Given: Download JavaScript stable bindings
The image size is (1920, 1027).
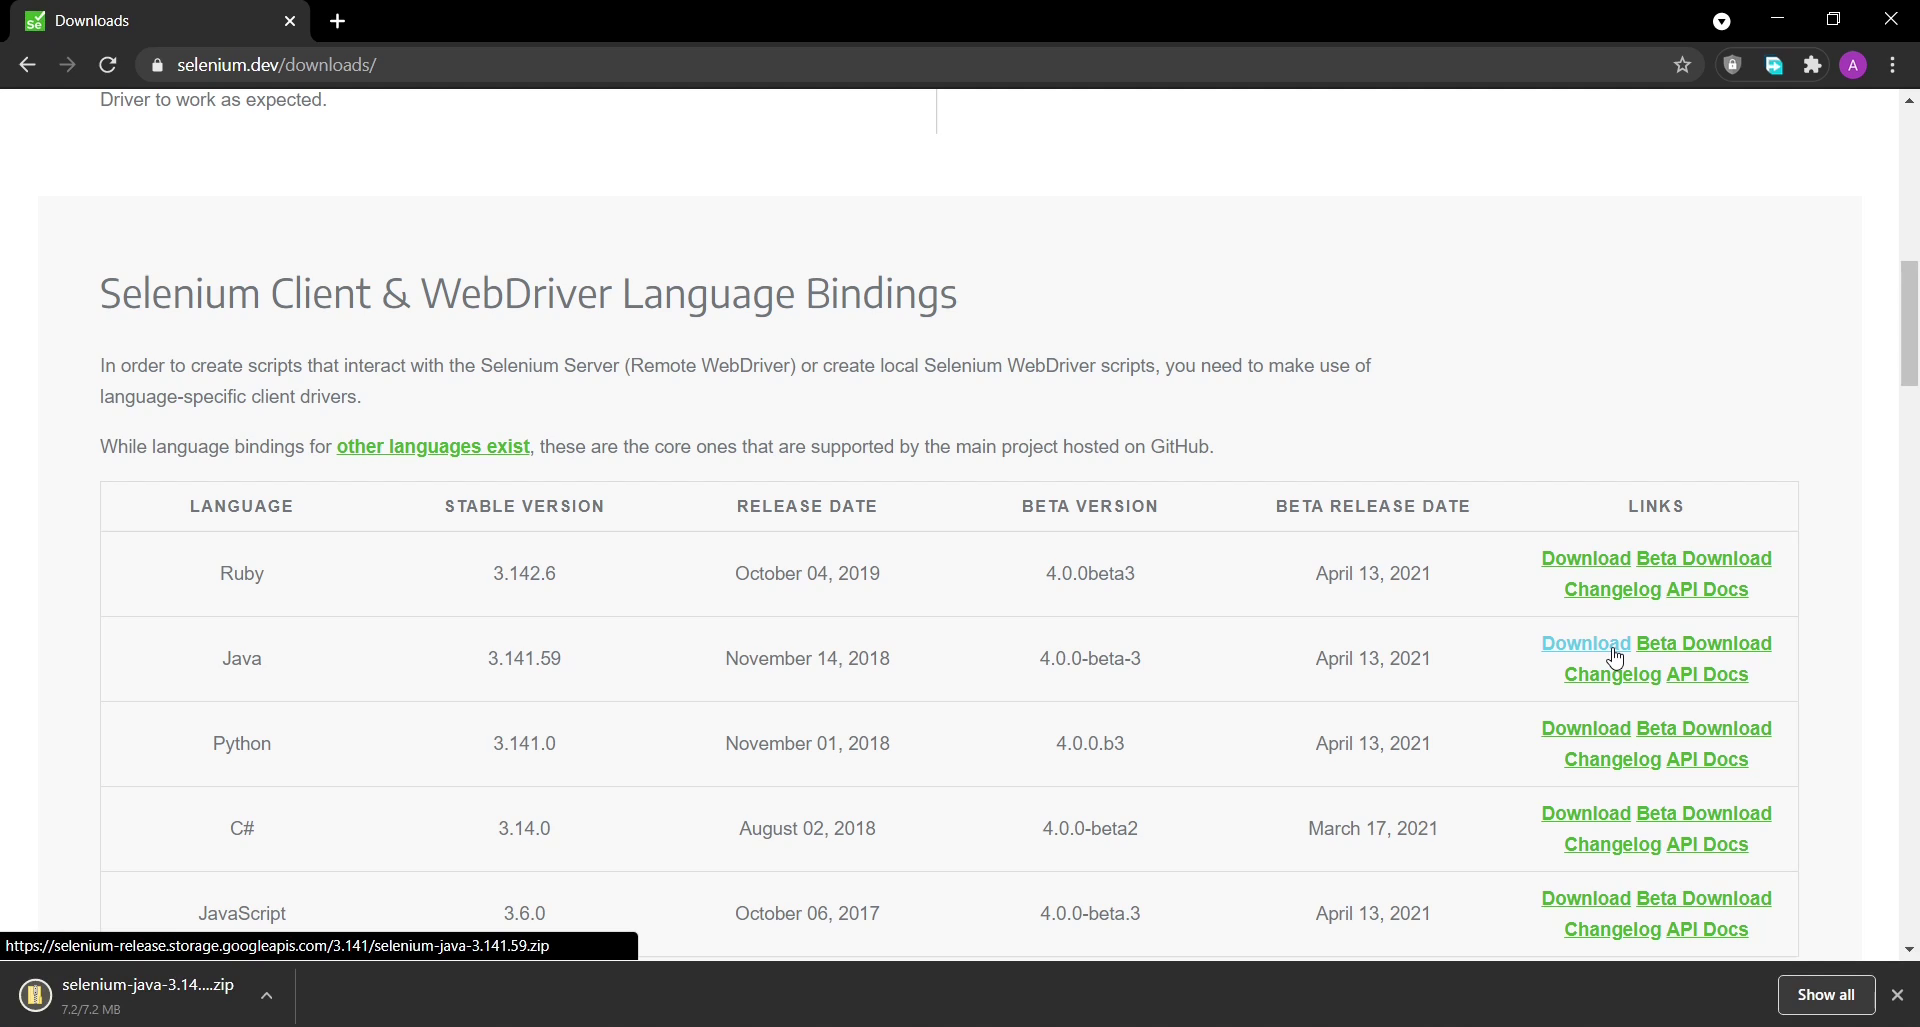Looking at the screenshot, I should click(x=1586, y=899).
